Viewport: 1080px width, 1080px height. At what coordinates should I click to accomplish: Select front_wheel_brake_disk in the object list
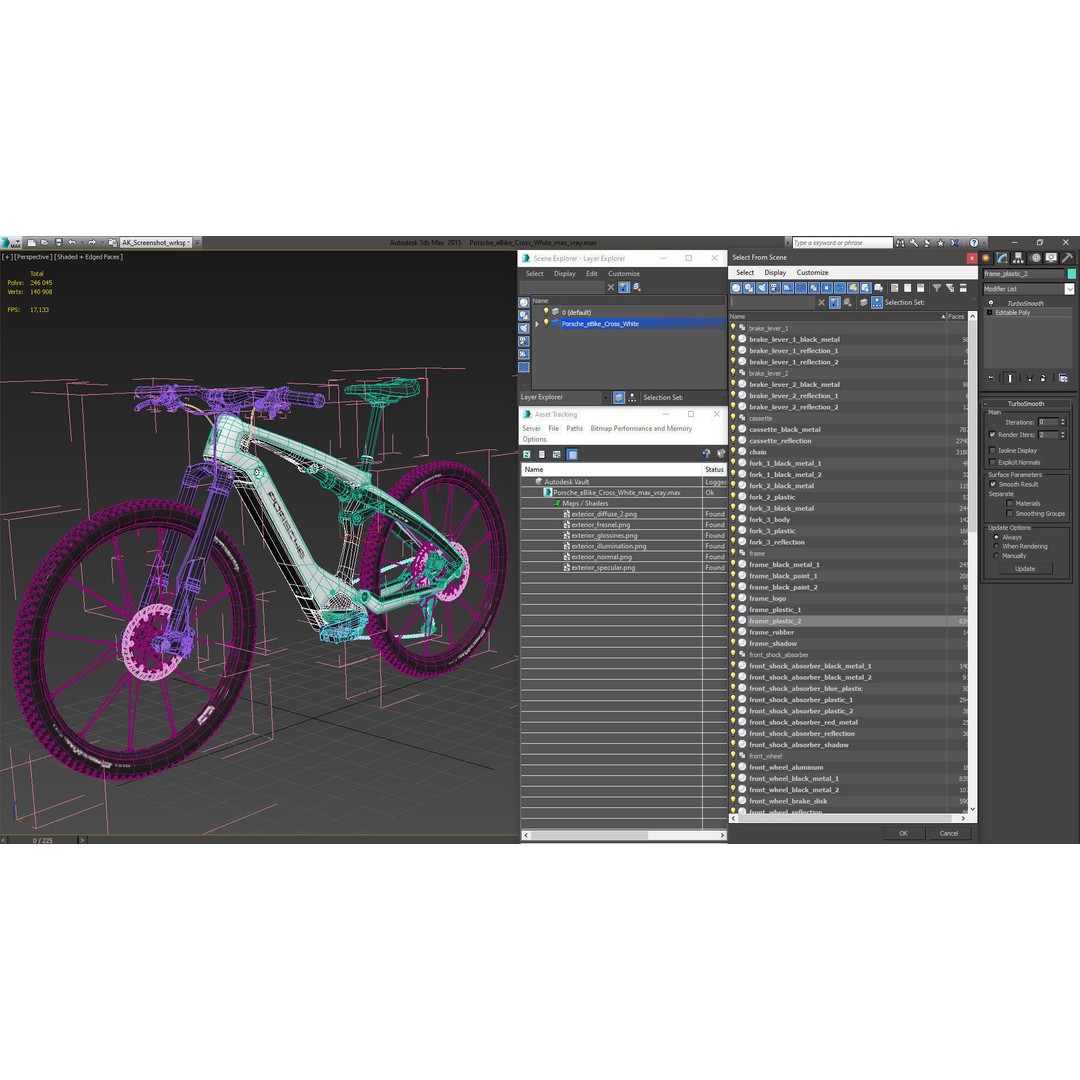click(788, 801)
